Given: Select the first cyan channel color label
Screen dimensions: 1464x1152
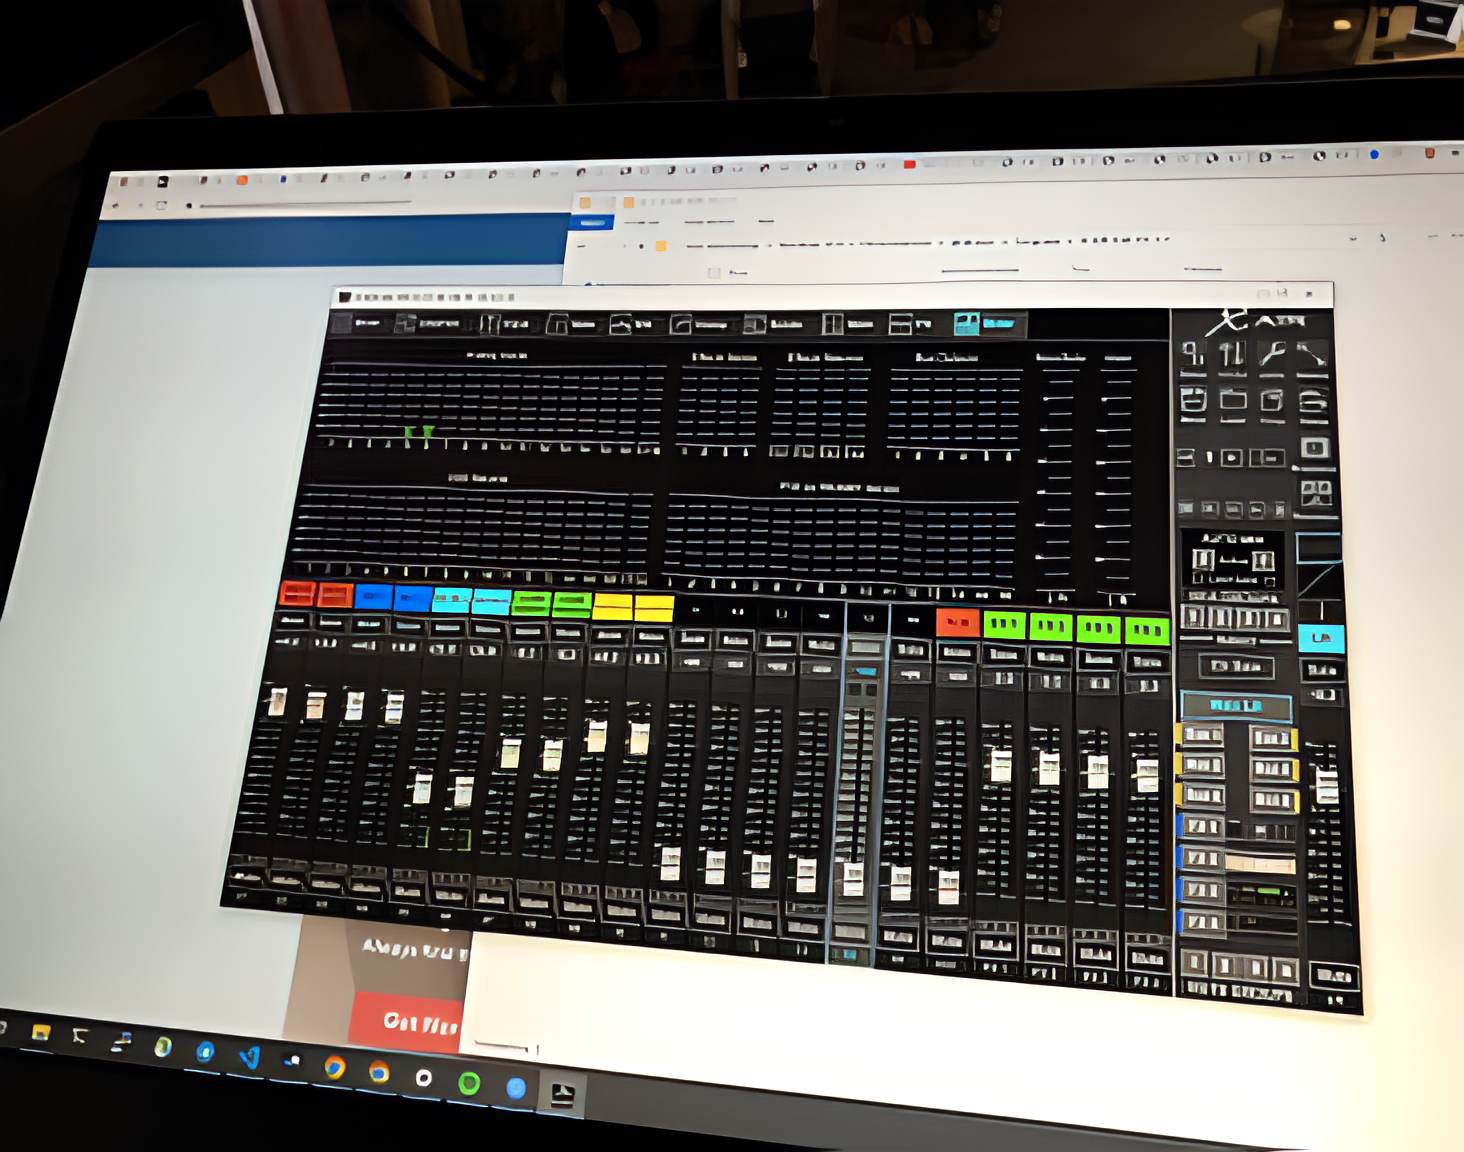Looking at the screenshot, I should (451, 600).
